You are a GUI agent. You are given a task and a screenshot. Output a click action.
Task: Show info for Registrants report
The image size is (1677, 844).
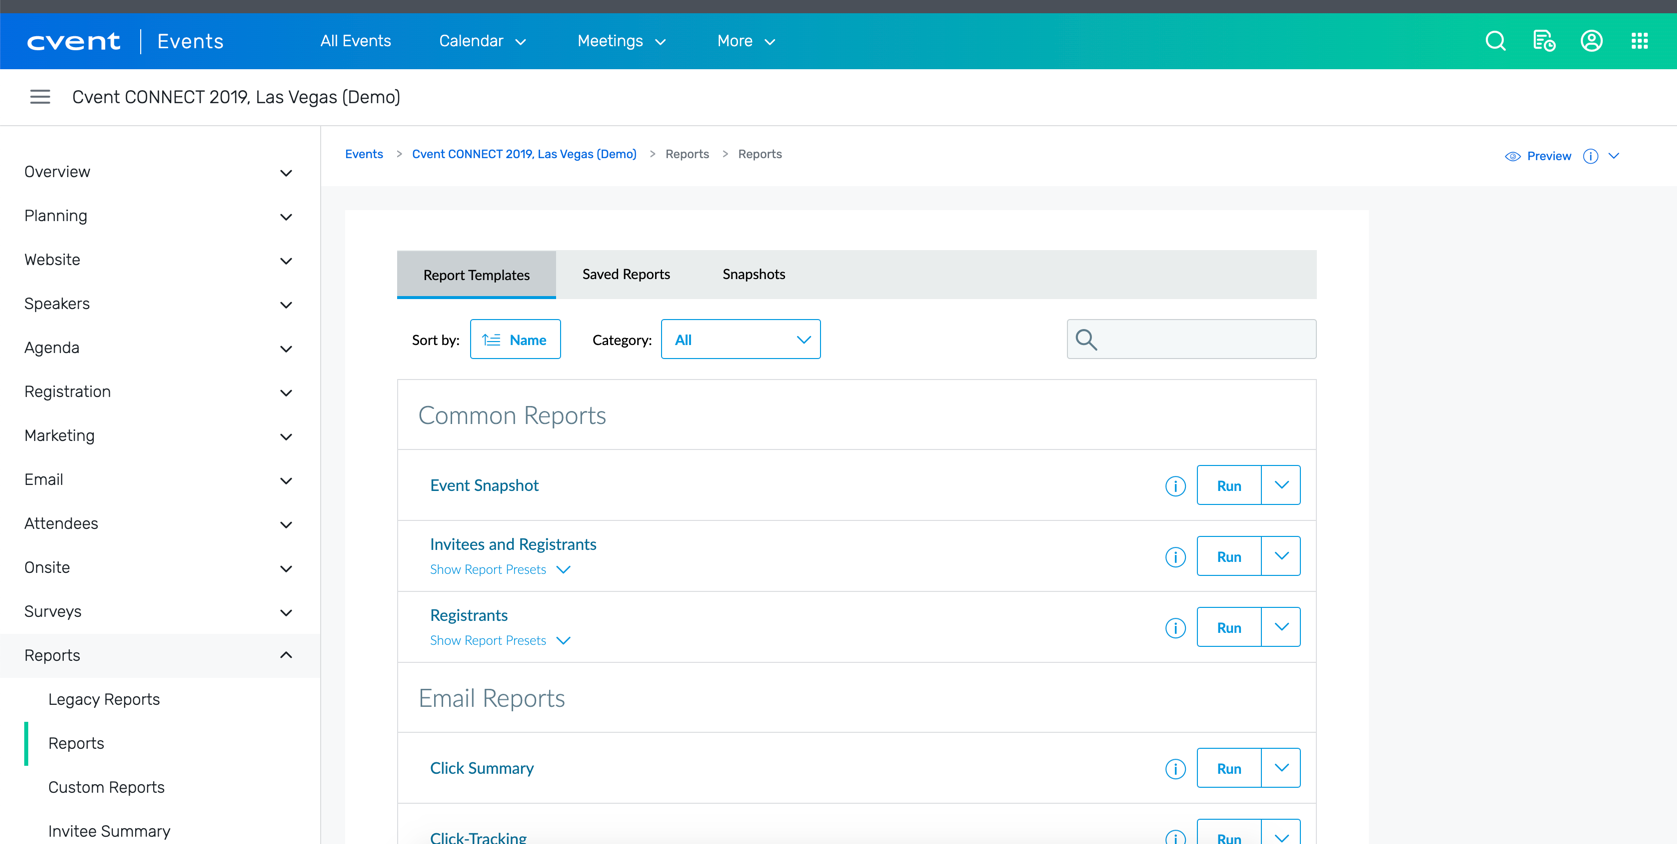[x=1175, y=628]
